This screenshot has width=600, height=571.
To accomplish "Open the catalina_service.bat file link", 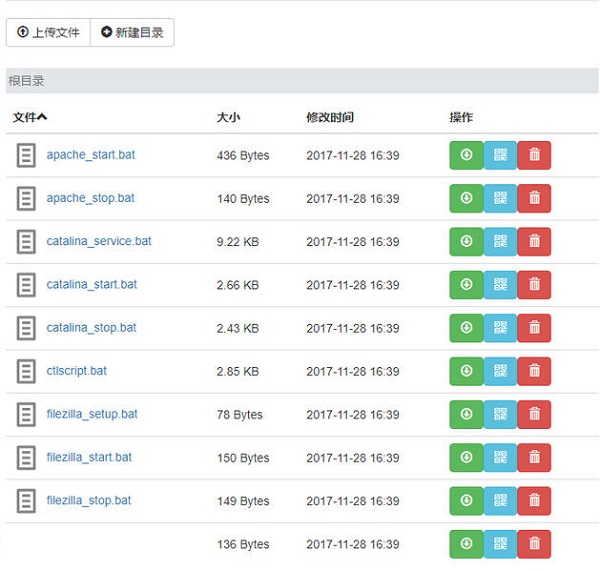I will pyautogui.click(x=99, y=241).
